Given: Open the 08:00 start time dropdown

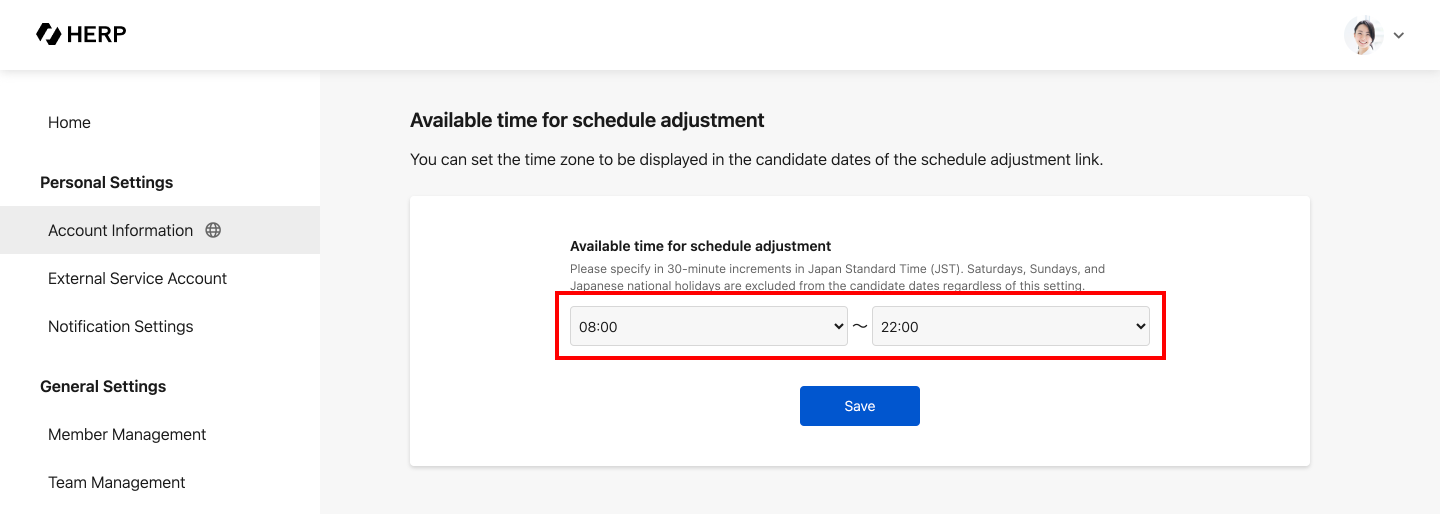Looking at the screenshot, I should coord(708,326).
